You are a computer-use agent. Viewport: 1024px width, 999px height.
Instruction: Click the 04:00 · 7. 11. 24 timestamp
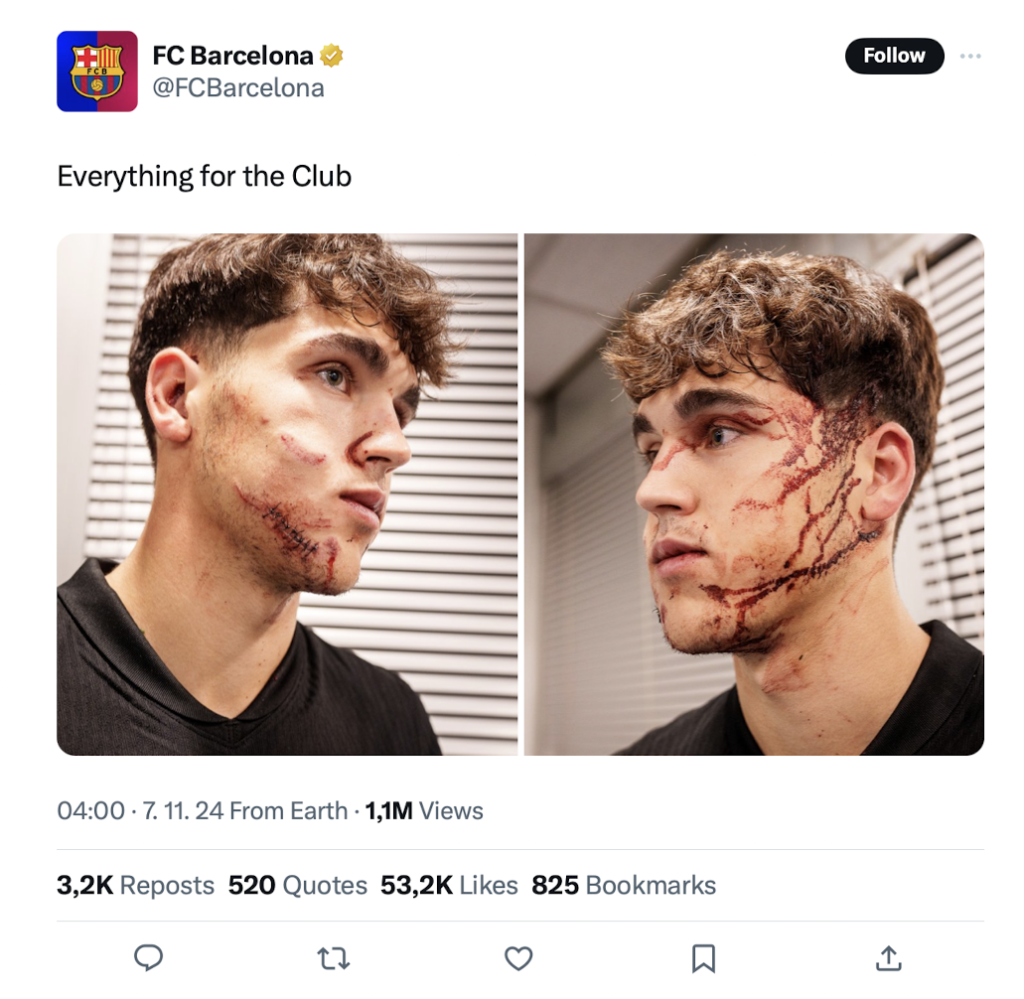[x=140, y=810]
